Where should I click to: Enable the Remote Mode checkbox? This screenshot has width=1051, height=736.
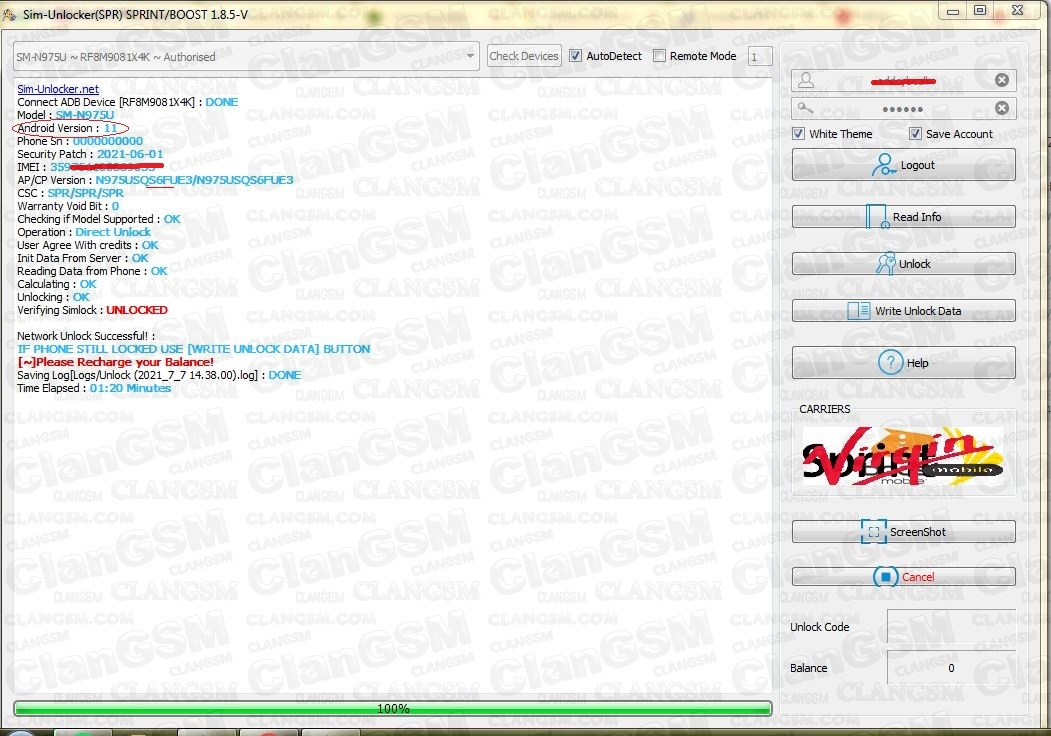point(660,56)
